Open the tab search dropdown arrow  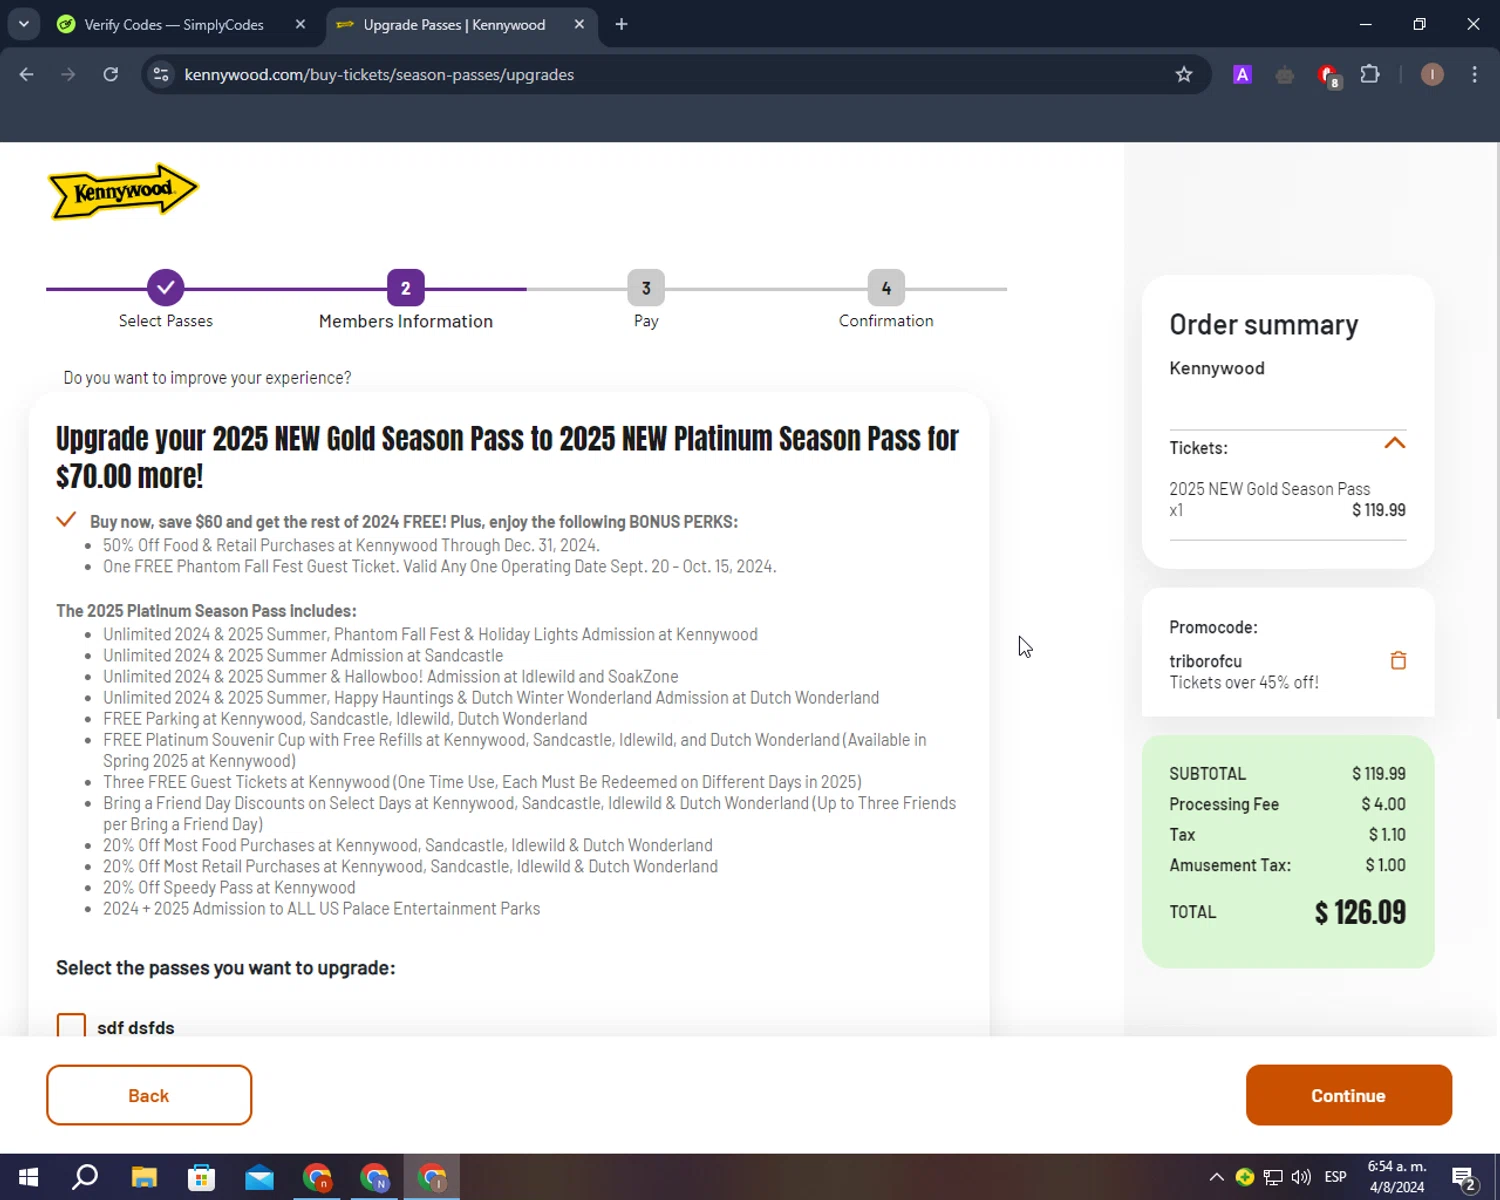(x=23, y=24)
